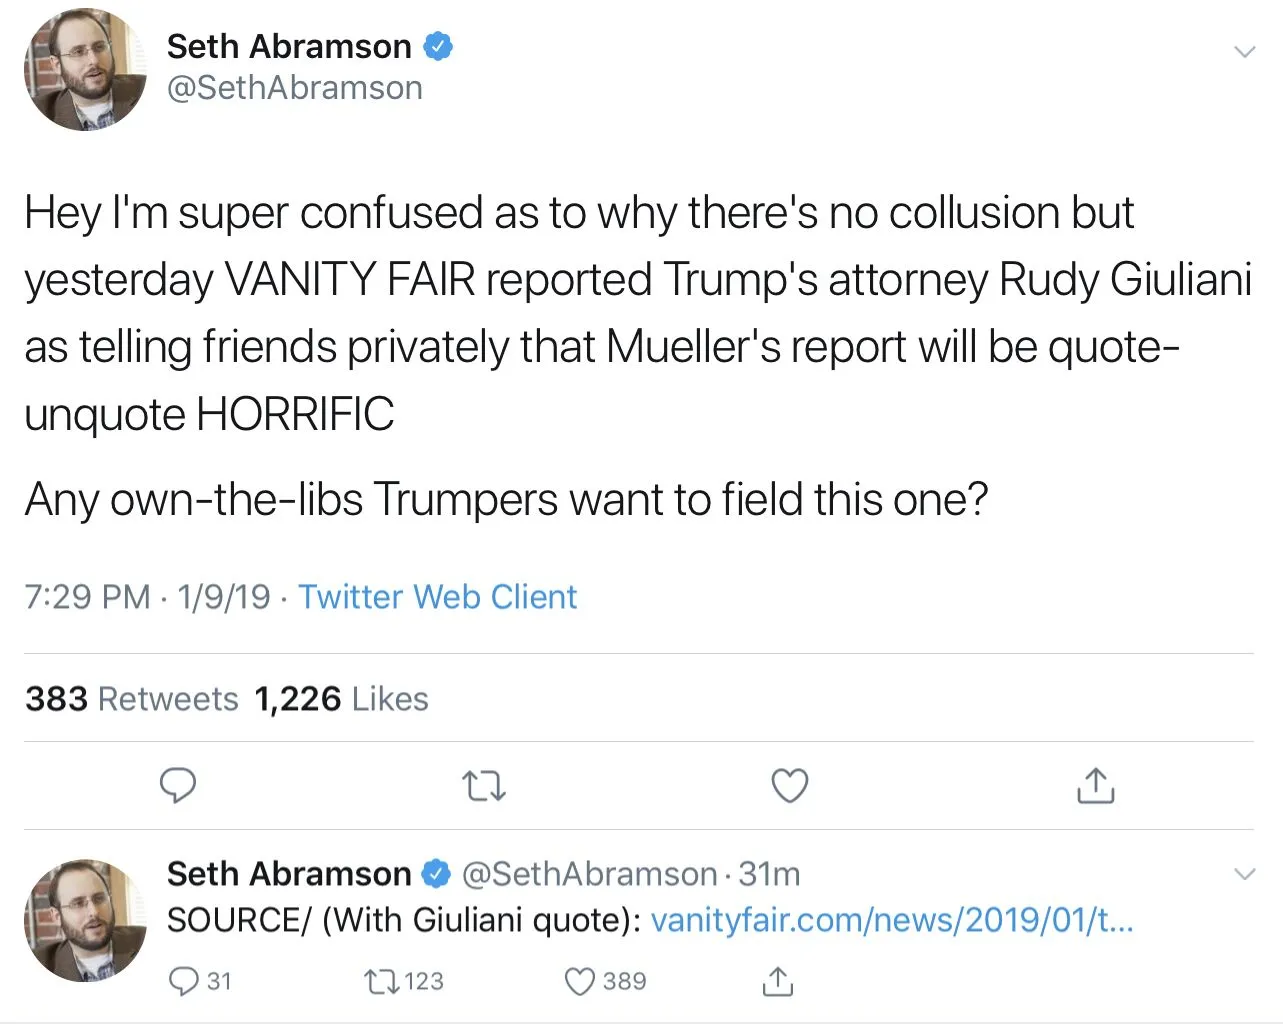Open the vanityfair.com article link

pyautogui.click(x=891, y=920)
